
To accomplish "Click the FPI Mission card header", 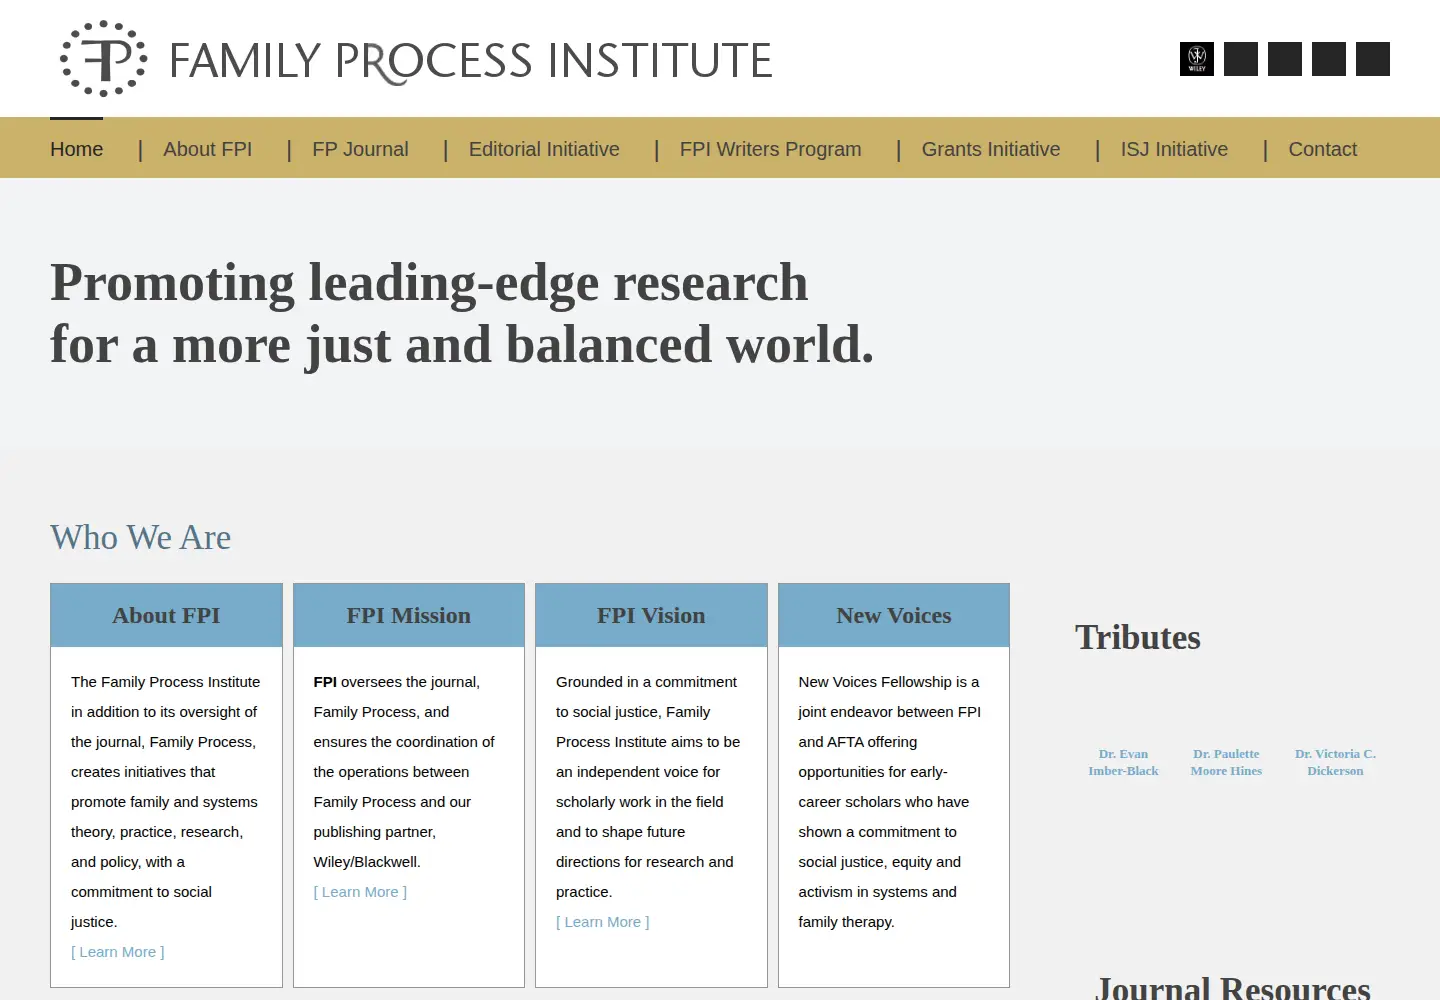I will (409, 615).
